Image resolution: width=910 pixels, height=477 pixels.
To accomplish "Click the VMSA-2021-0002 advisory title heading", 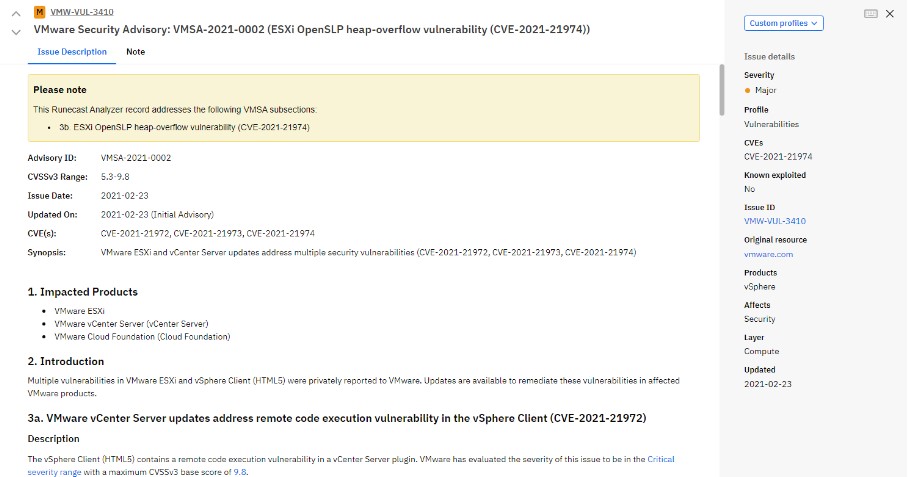I will (x=312, y=30).
